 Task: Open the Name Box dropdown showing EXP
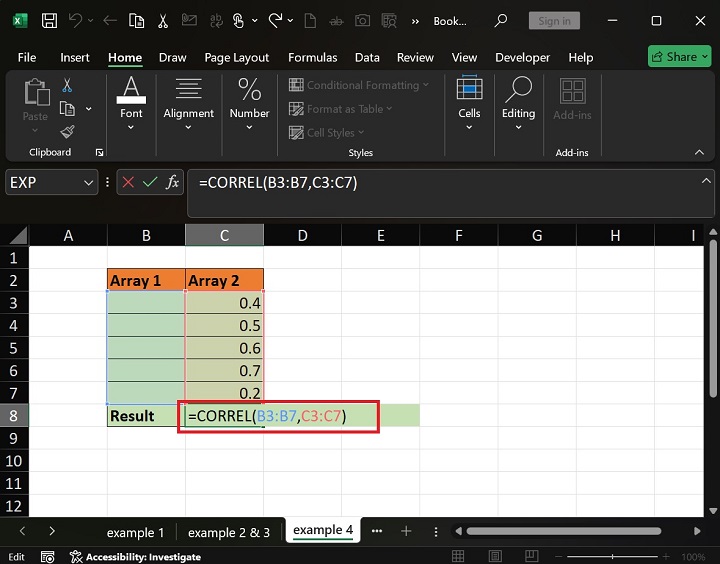tap(88, 182)
